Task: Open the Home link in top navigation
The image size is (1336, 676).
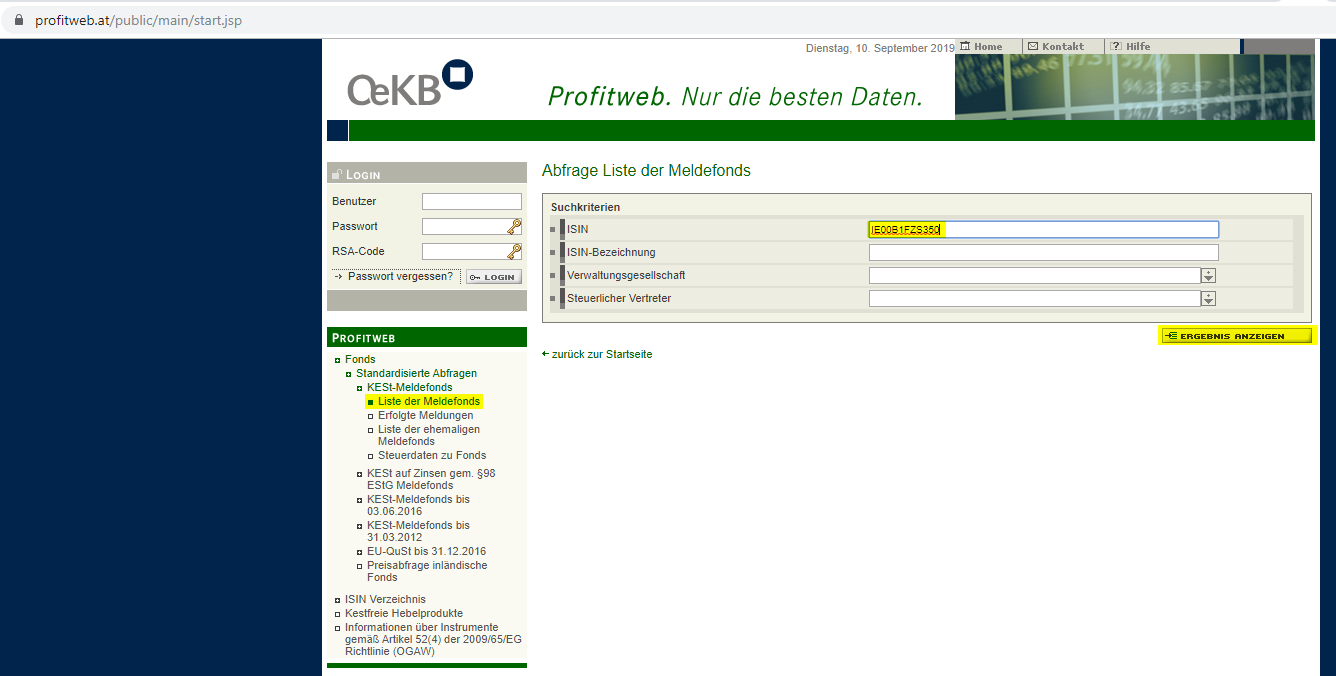Action: [x=987, y=47]
